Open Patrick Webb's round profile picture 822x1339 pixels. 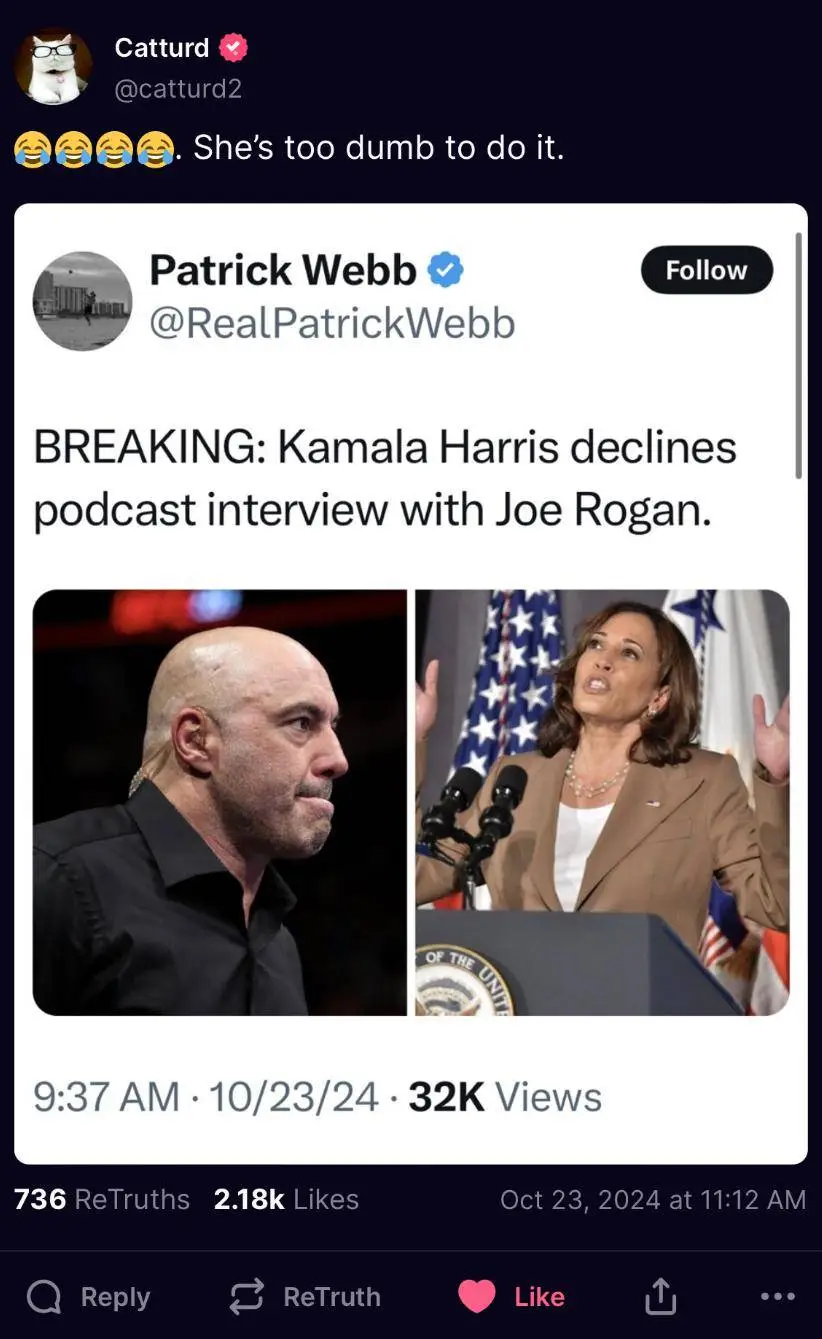pyautogui.click(x=82, y=300)
